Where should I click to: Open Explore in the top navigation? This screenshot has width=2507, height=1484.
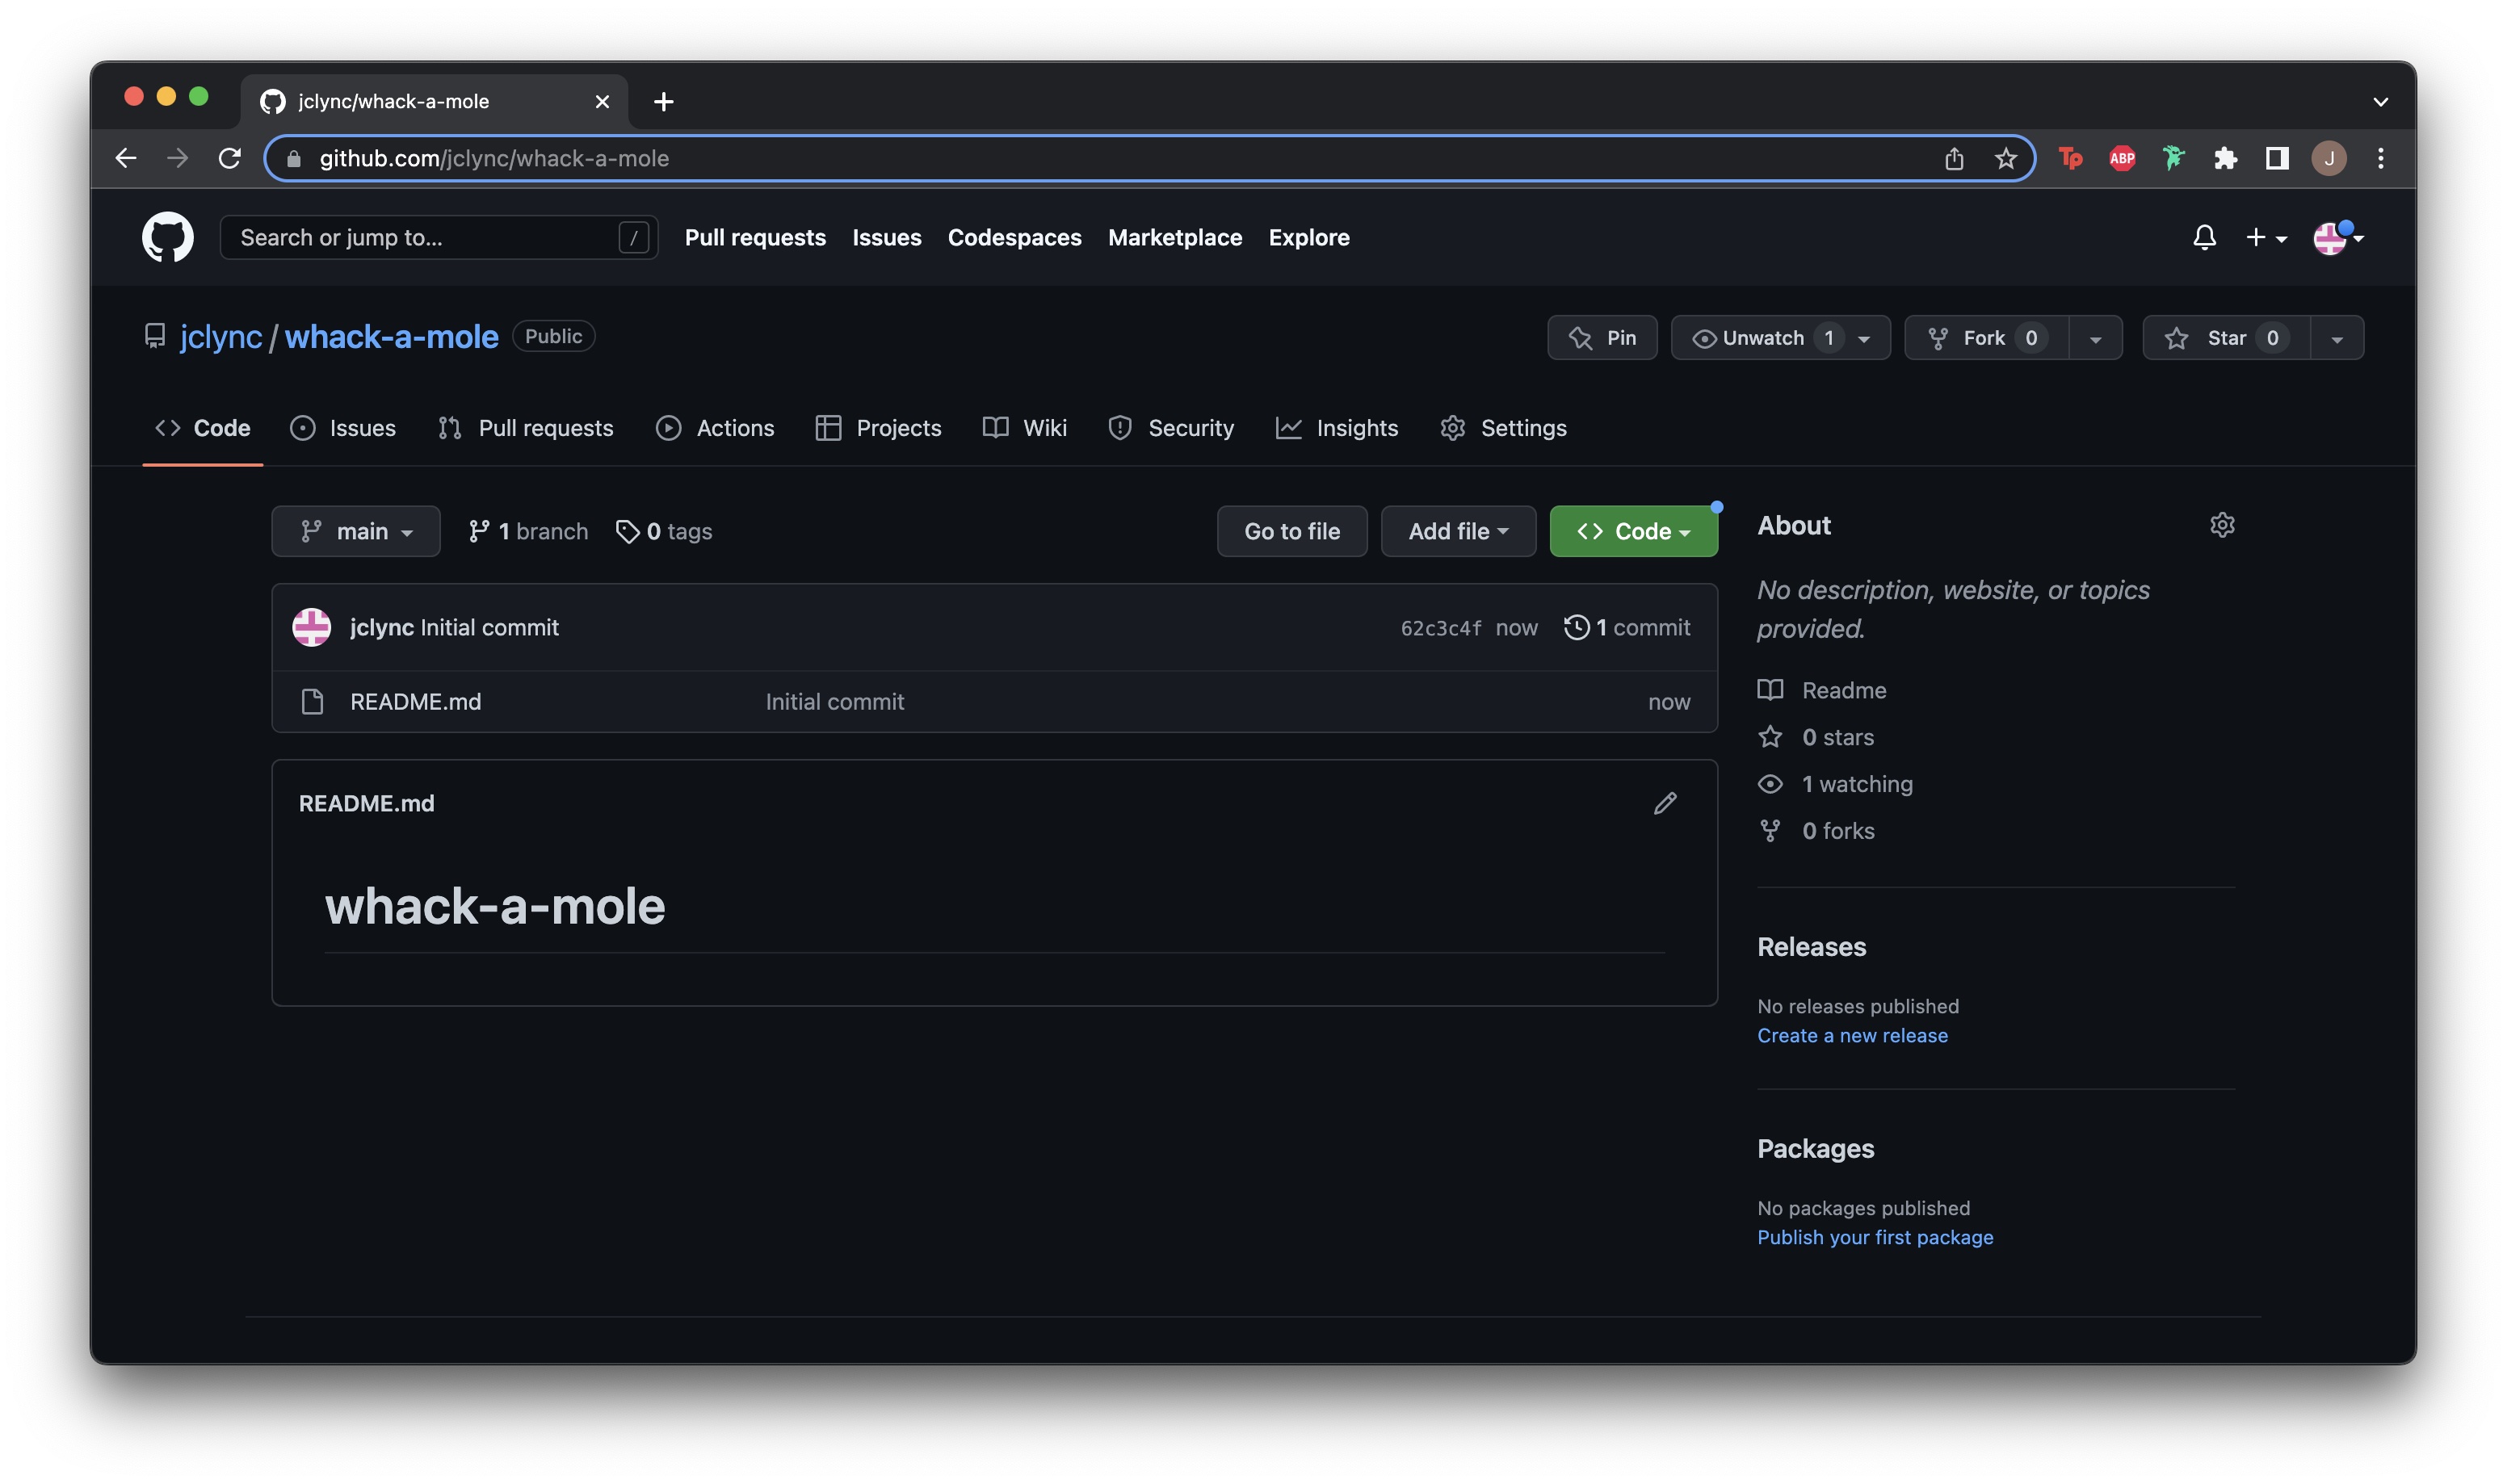pos(1309,237)
